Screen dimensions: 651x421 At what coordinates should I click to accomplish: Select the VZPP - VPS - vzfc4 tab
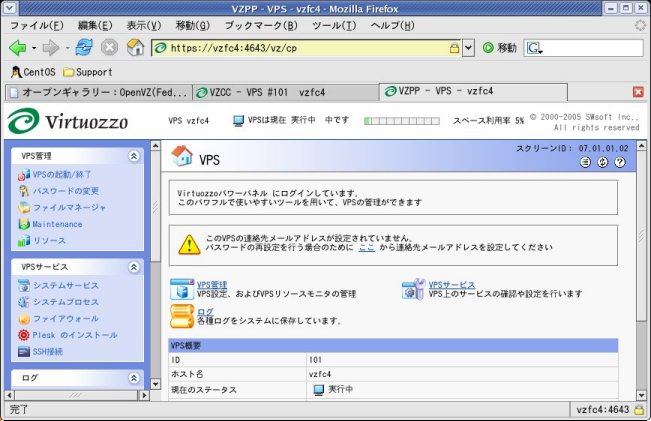click(x=473, y=91)
